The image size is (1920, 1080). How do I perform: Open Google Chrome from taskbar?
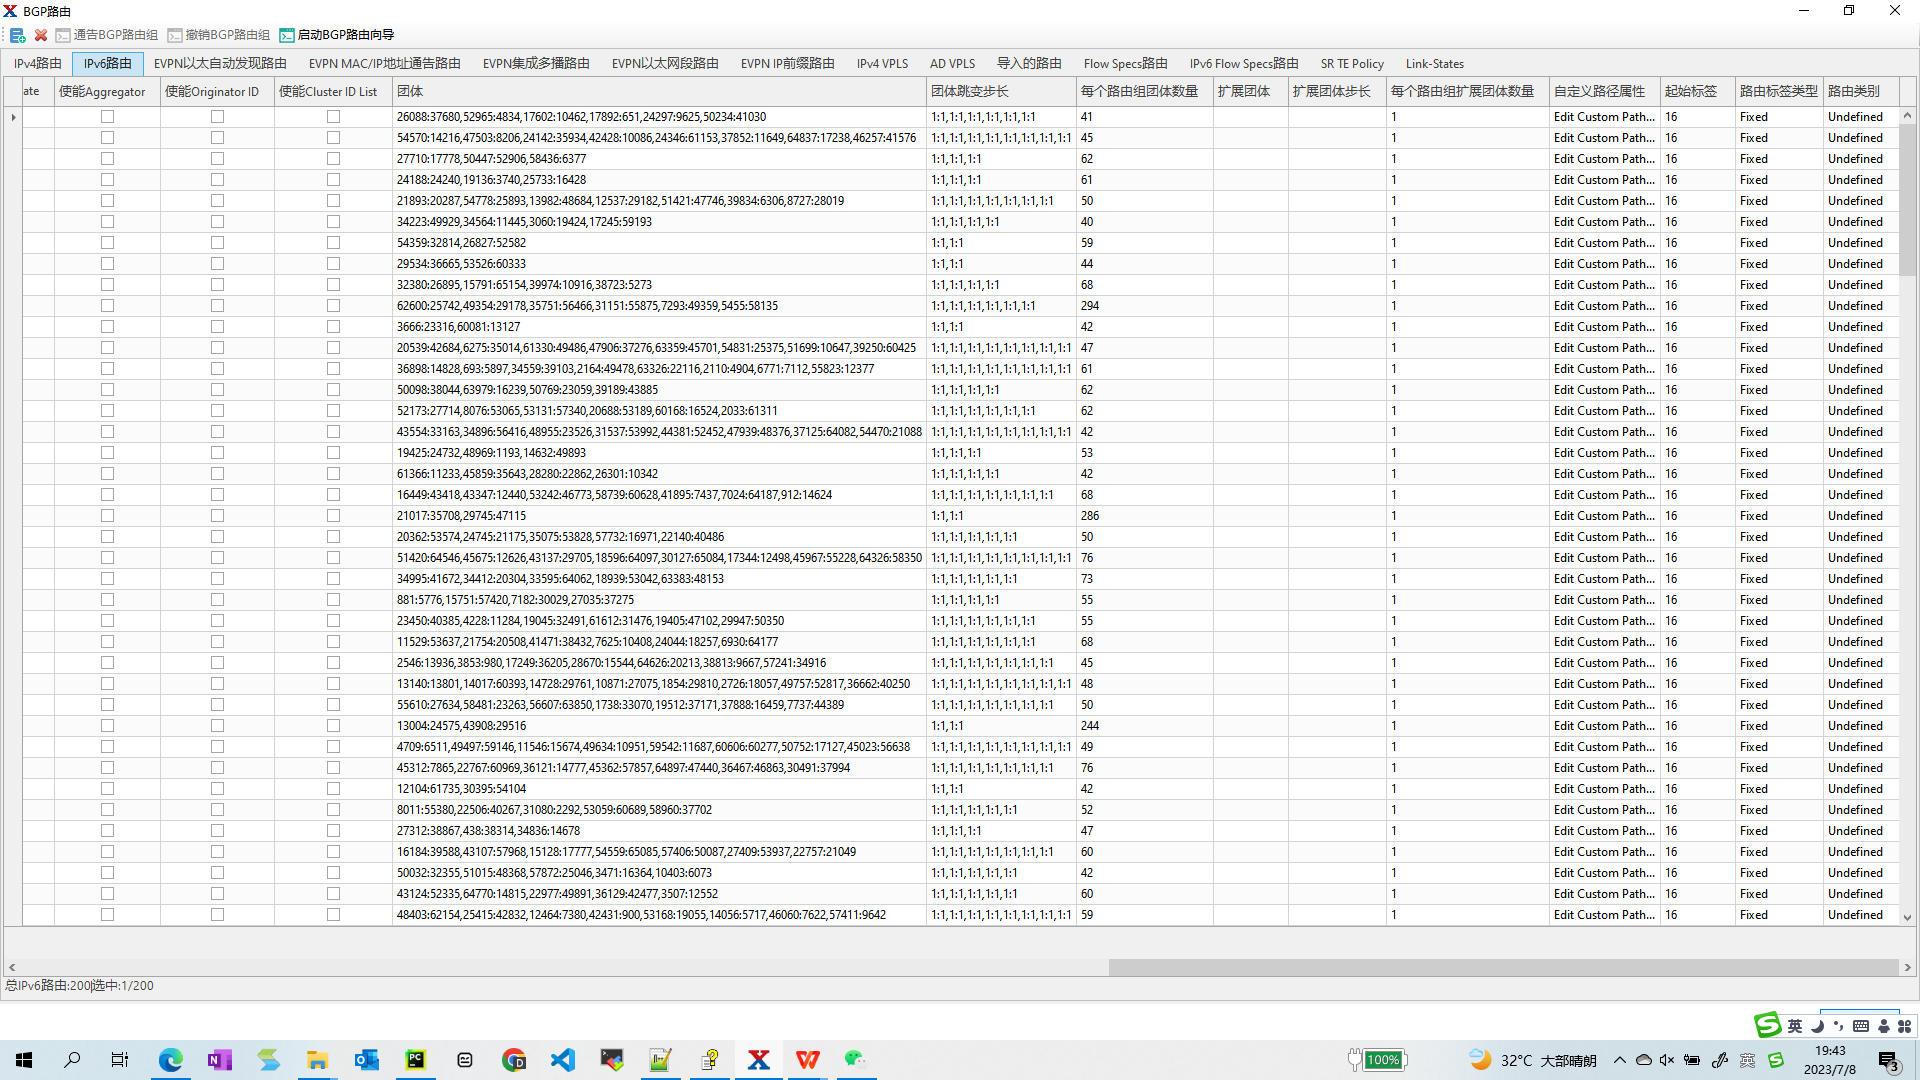[x=514, y=1060]
